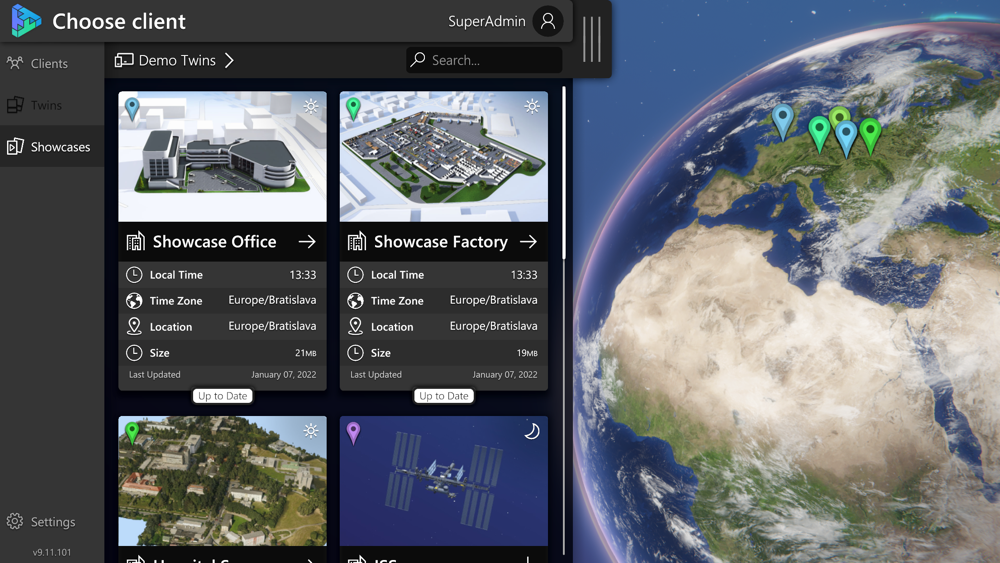Click the Showcase Factory title text
This screenshot has width=1000, height=563.
[441, 242]
